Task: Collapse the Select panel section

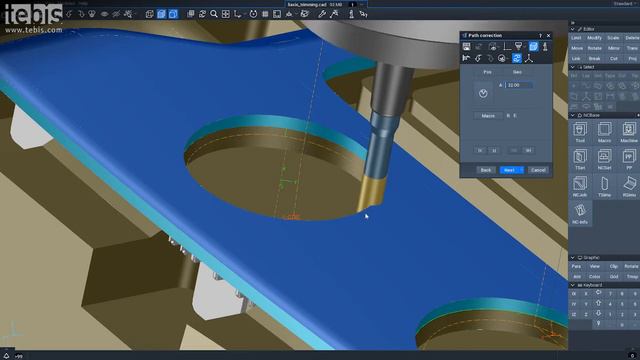Action: (572, 67)
